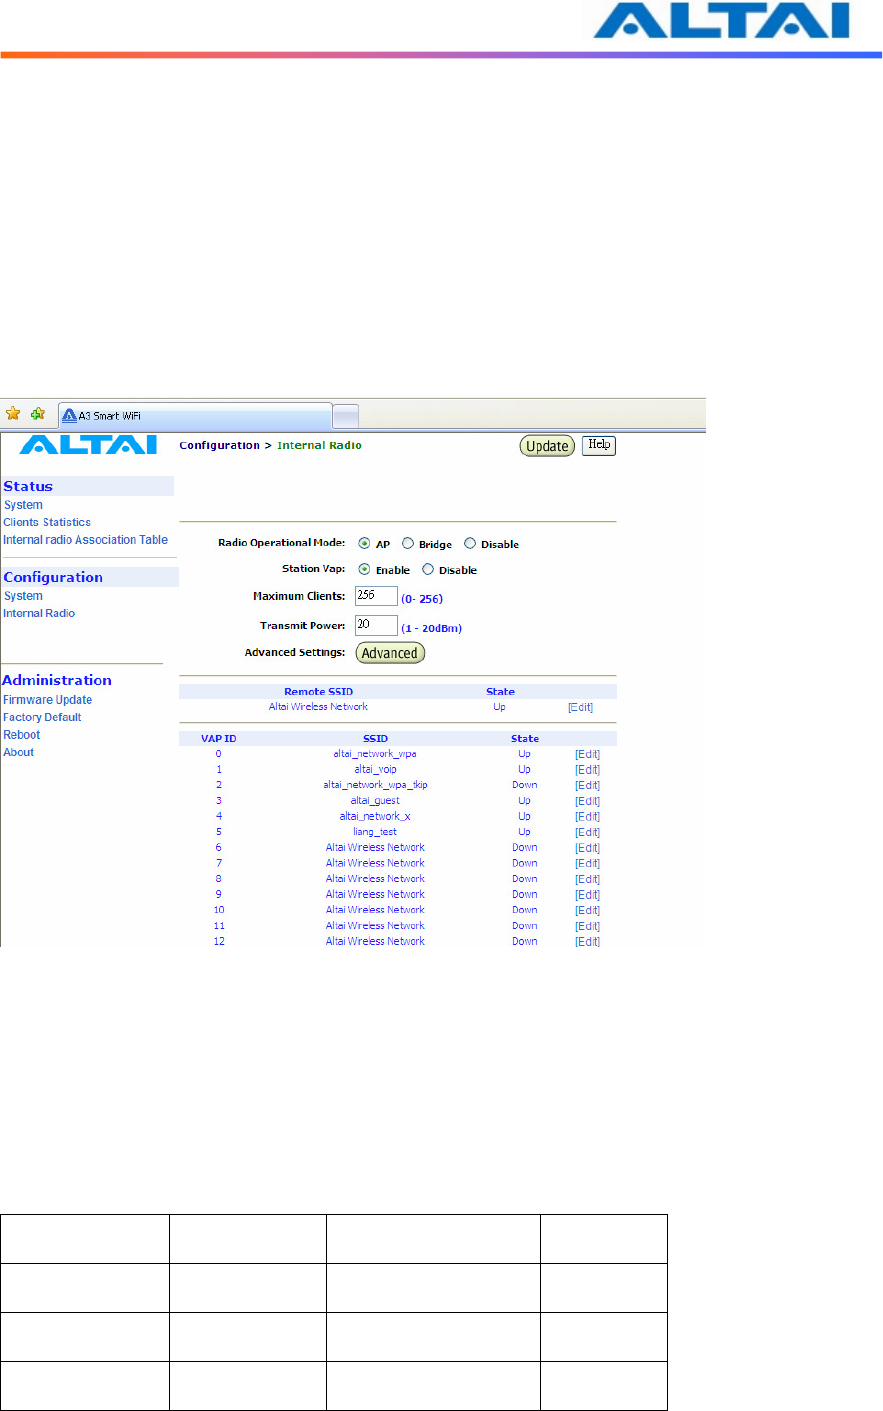
Task: Select Bridge radio operational mode
Action: [408, 544]
